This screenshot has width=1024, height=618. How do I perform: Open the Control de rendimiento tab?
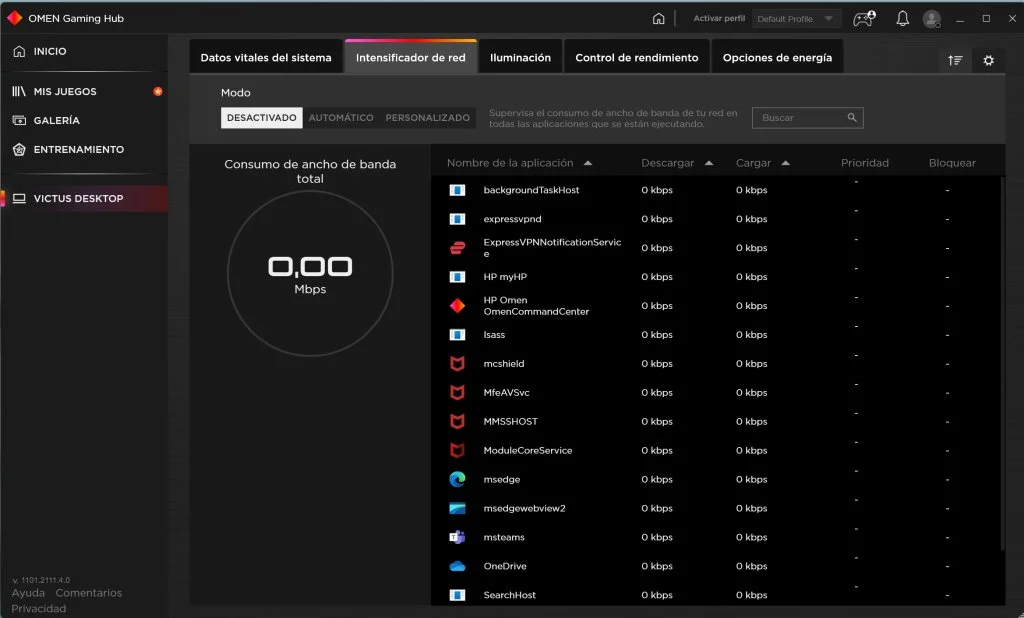pyautogui.click(x=636, y=57)
